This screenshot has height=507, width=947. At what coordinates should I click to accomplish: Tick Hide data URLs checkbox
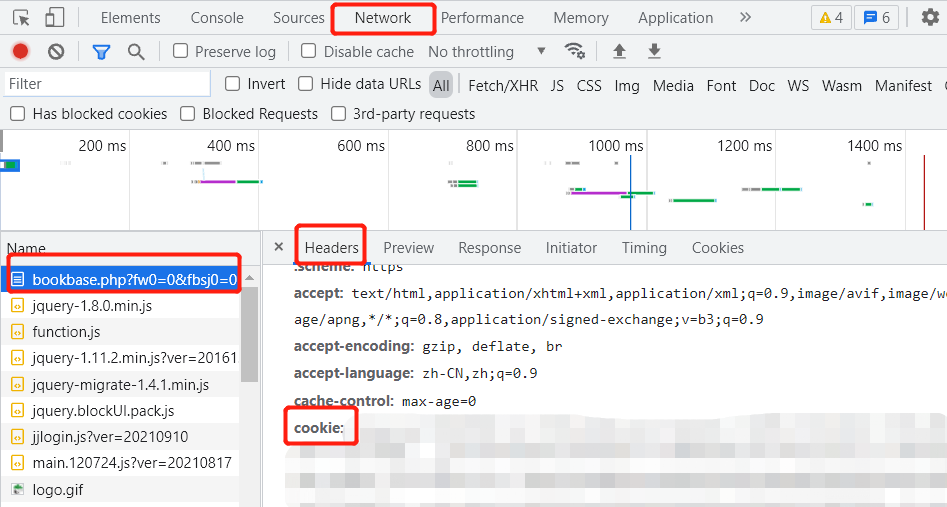(x=306, y=83)
